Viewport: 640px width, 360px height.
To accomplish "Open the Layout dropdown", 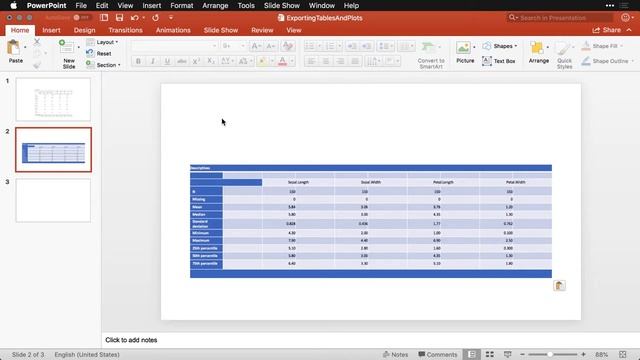I will (102, 42).
